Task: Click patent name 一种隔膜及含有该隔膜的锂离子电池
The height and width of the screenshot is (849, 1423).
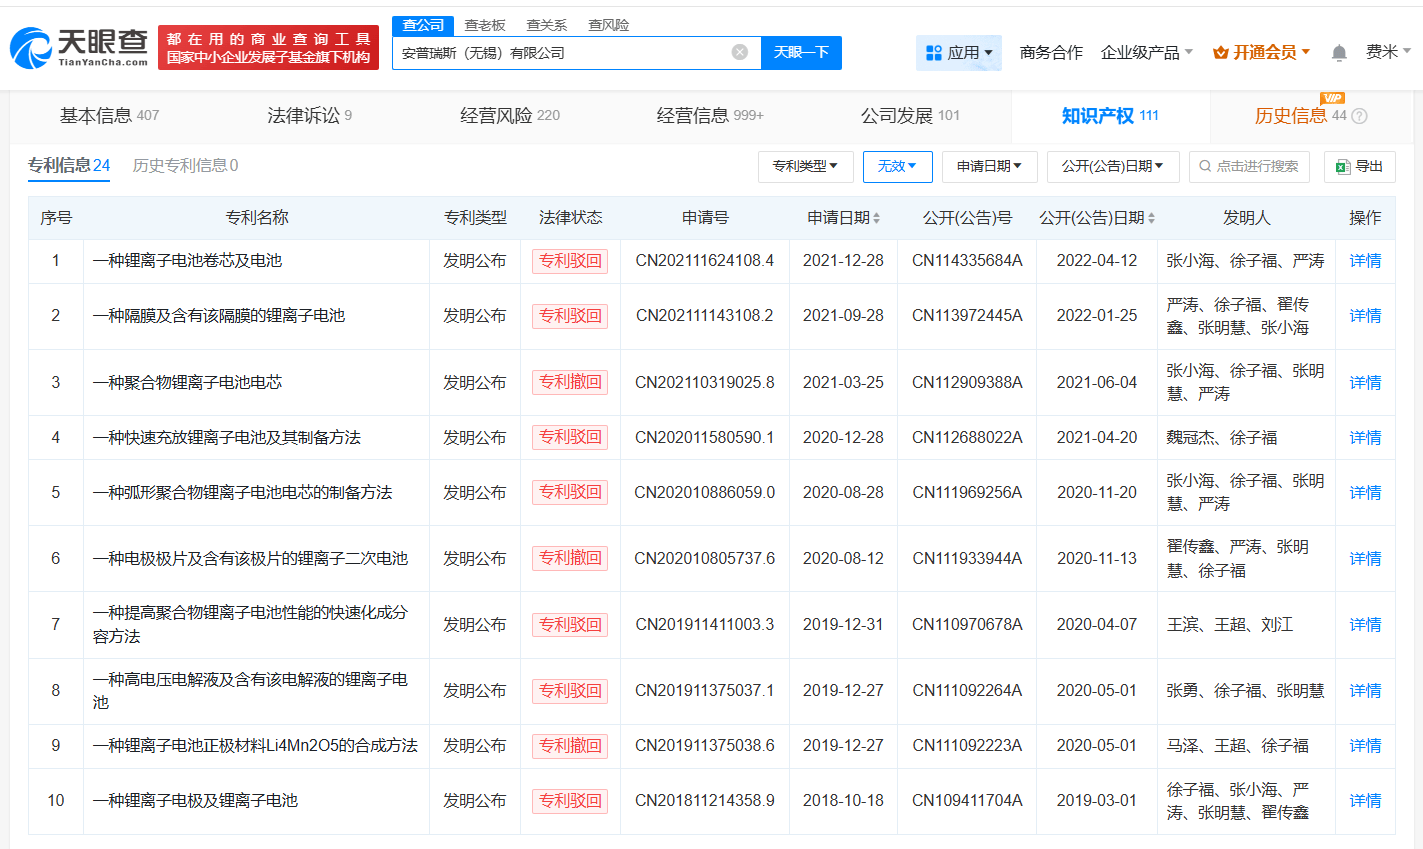Action: tap(219, 316)
